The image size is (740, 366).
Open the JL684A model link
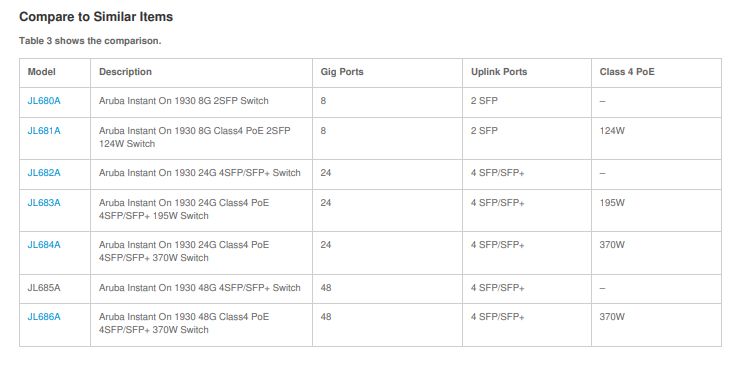[44, 245]
